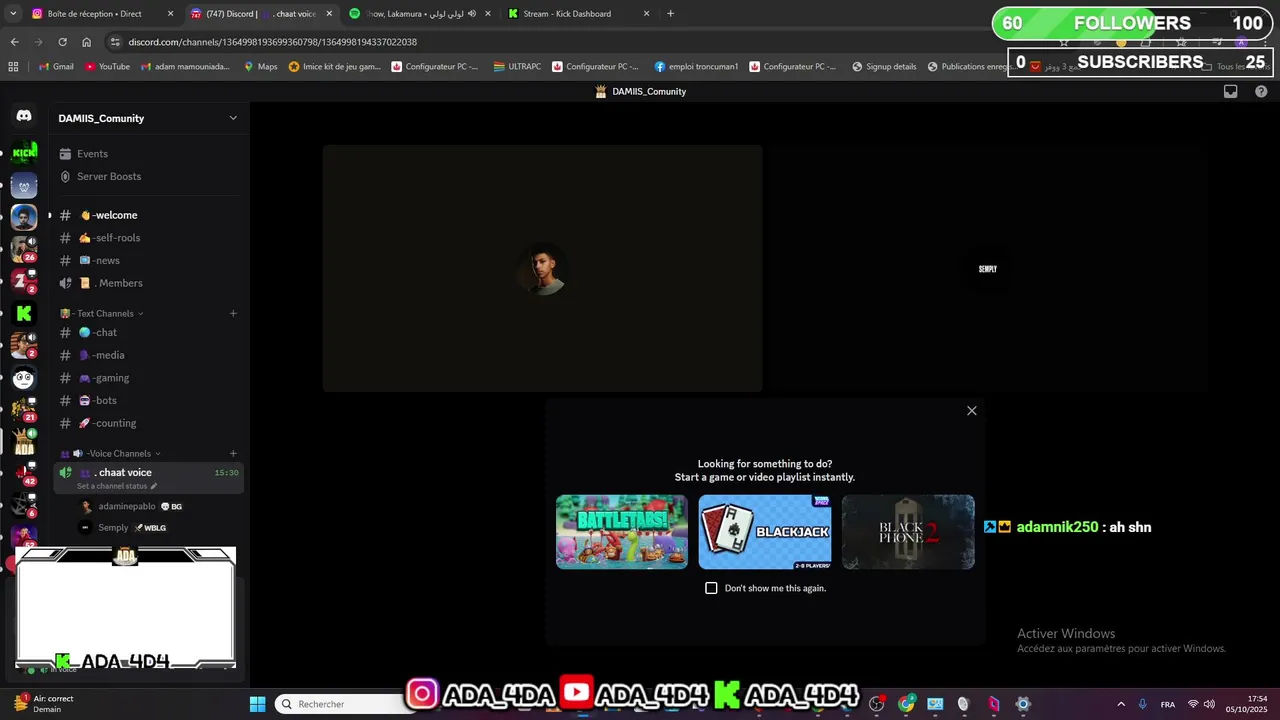Launch the BattleTabs activity

(x=622, y=532)
